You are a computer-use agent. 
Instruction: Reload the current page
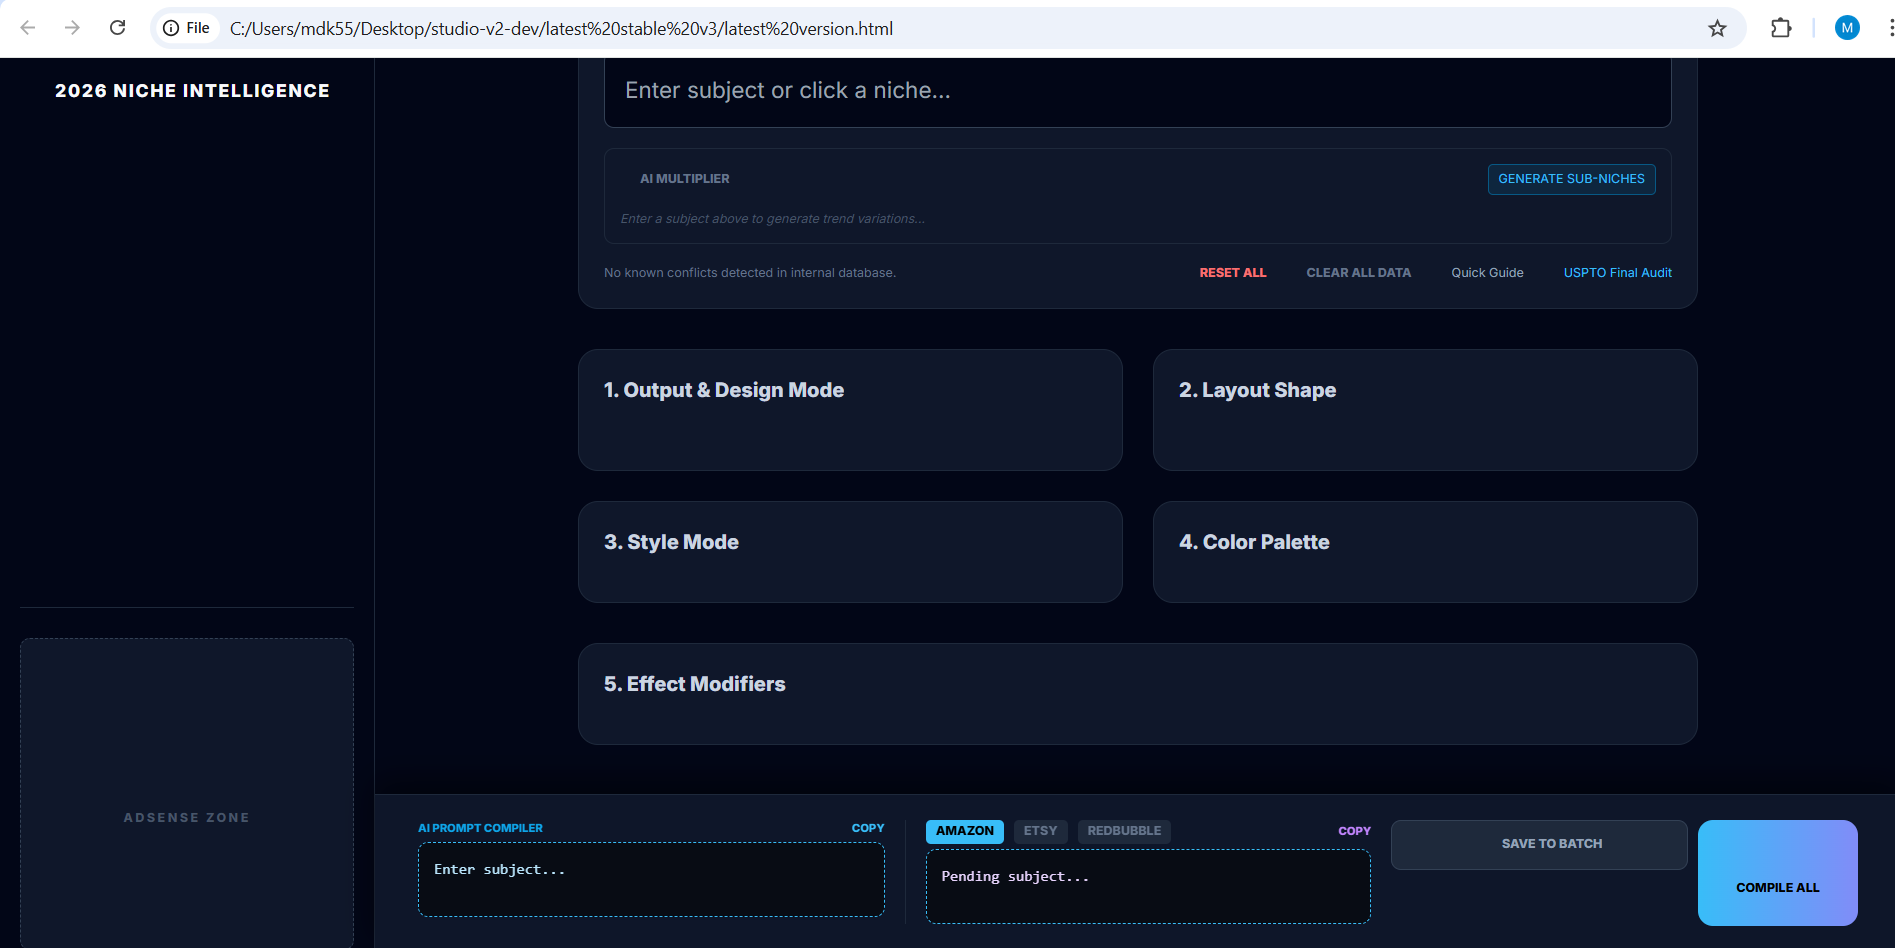pyautogui.click(x=117, y=28)
